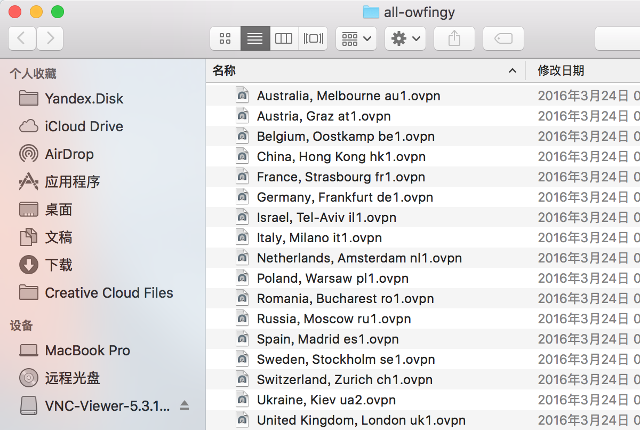640x430 pixels.
Task: Select MacBook Pro under 设备
Action: coord(75,350)
